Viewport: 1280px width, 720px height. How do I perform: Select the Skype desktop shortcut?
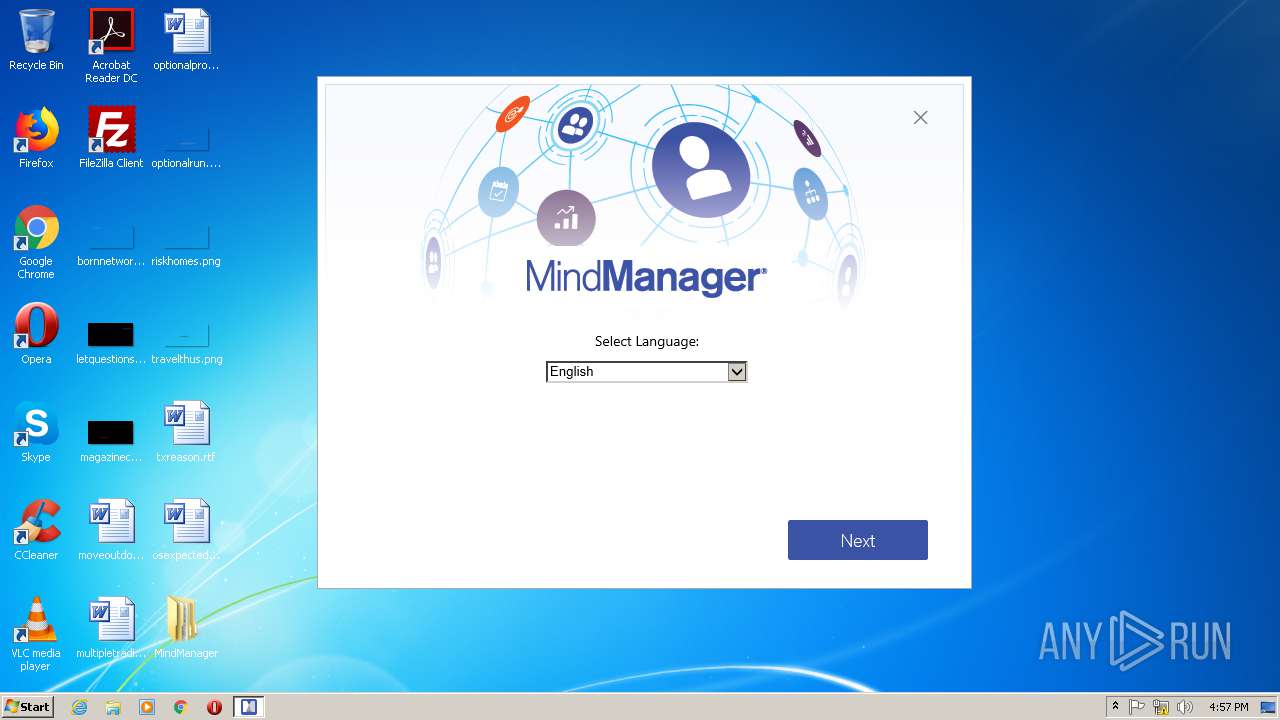tap(36, 432)
